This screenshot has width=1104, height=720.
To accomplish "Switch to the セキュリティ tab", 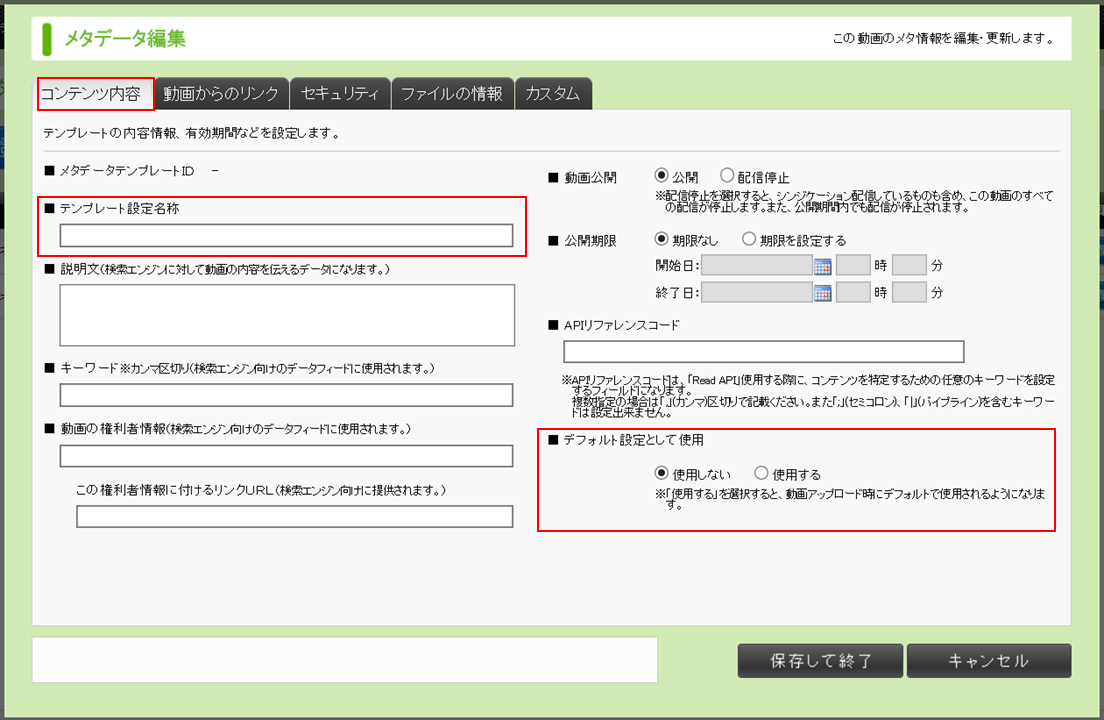I will tap(340, 94).
